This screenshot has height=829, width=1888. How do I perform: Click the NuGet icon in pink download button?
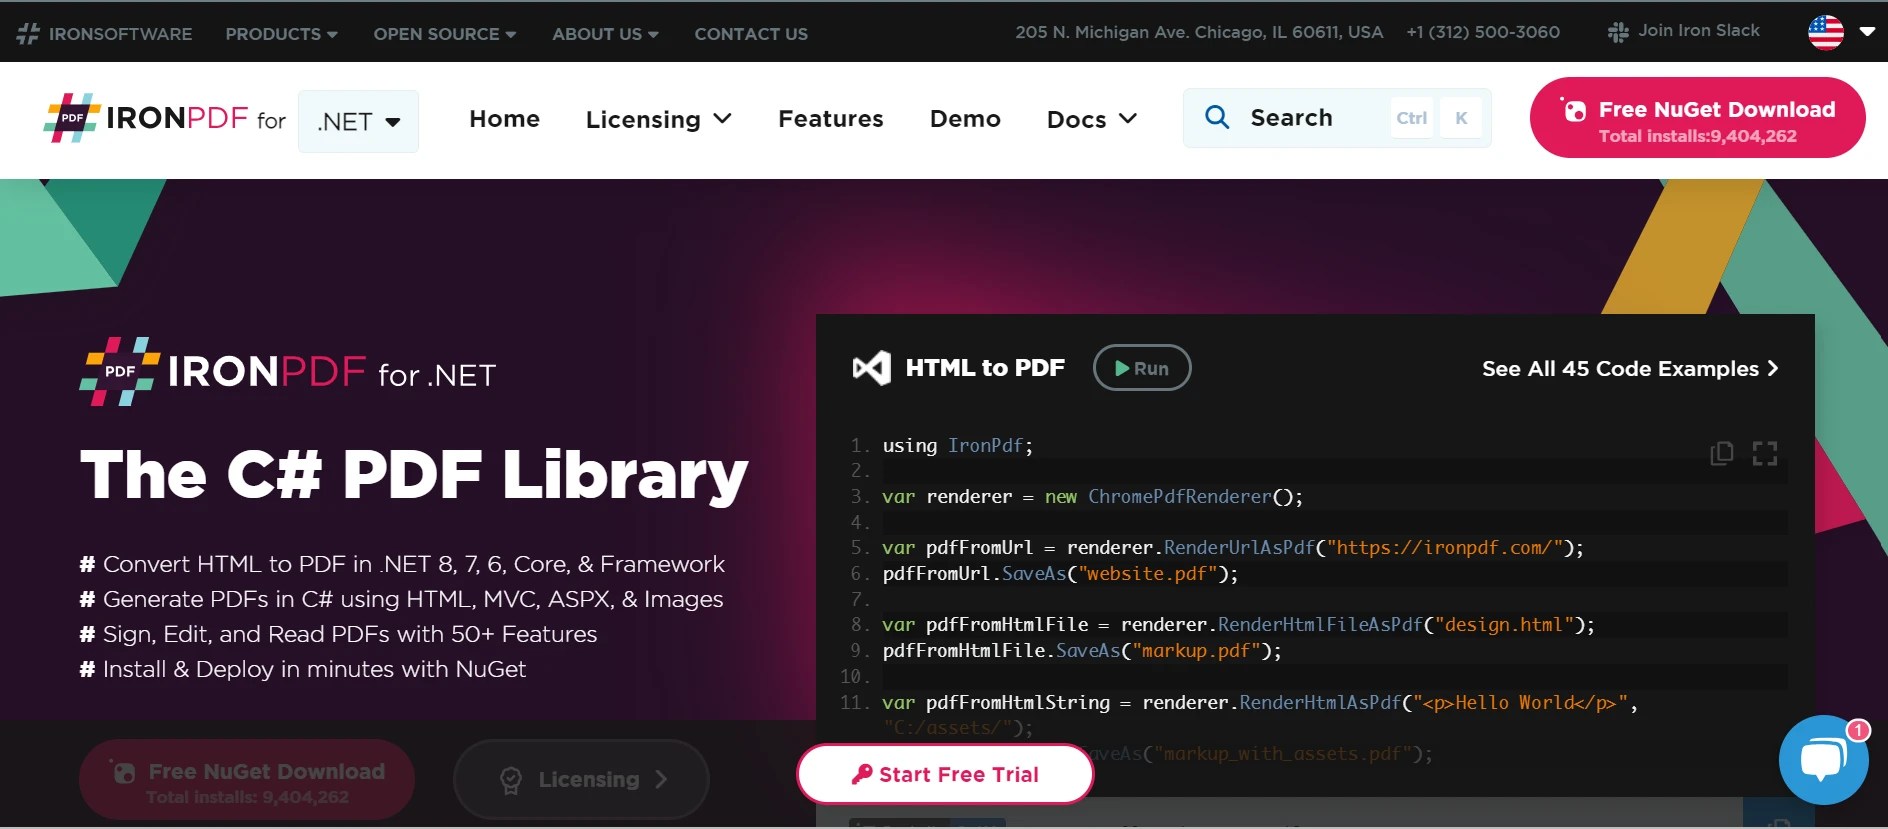pyautogui.click(x=1573, y=109)
